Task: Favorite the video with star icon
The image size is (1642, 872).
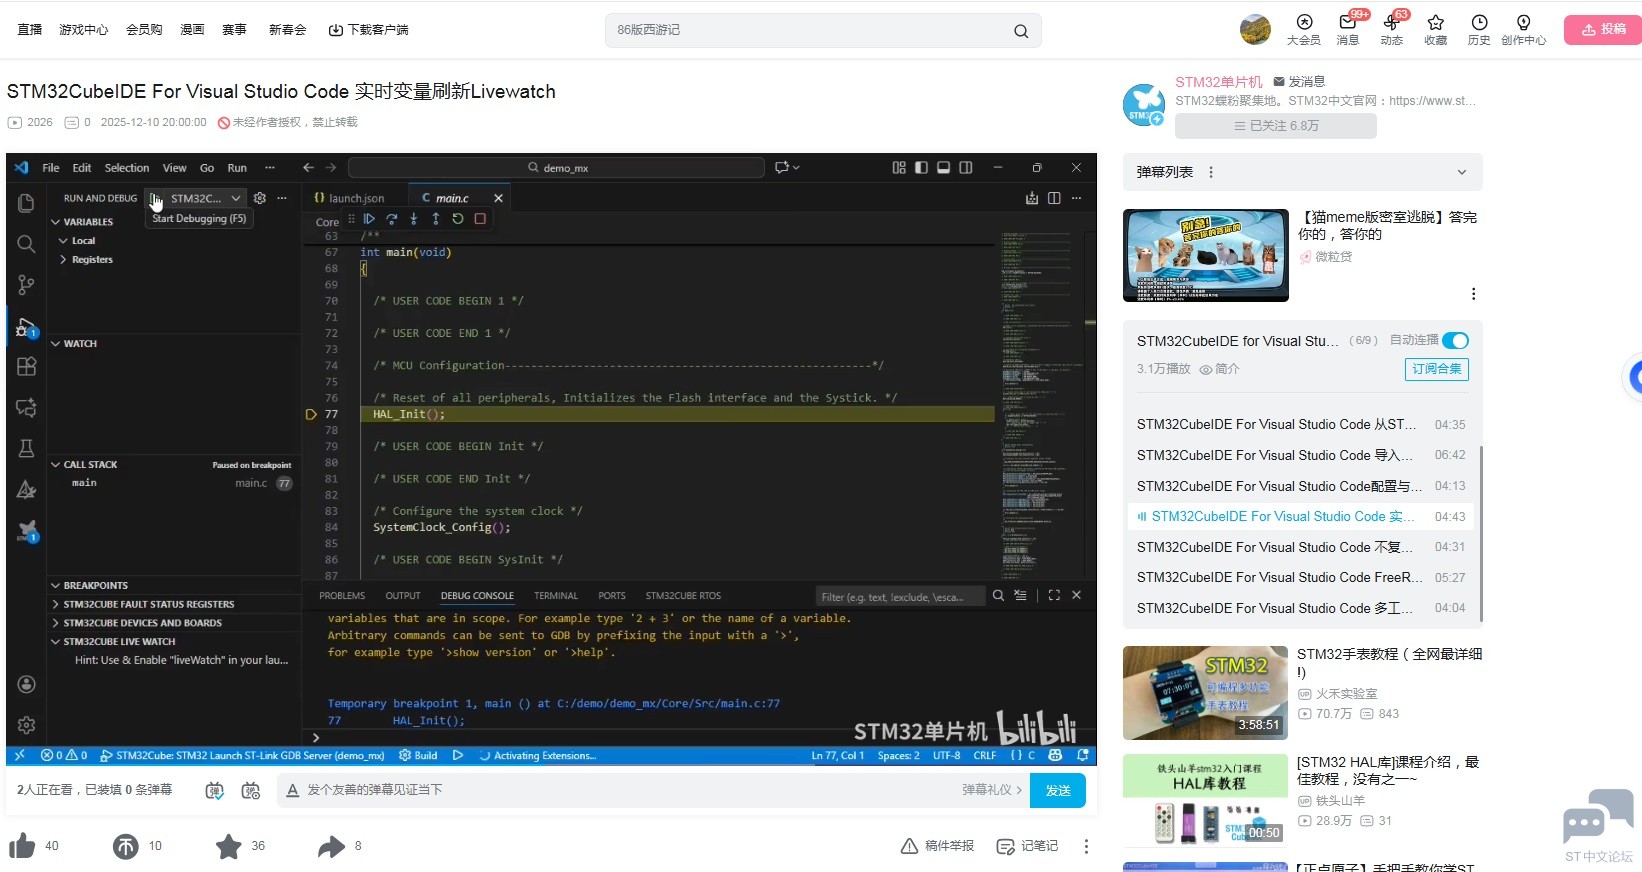Action: point(228,847)
